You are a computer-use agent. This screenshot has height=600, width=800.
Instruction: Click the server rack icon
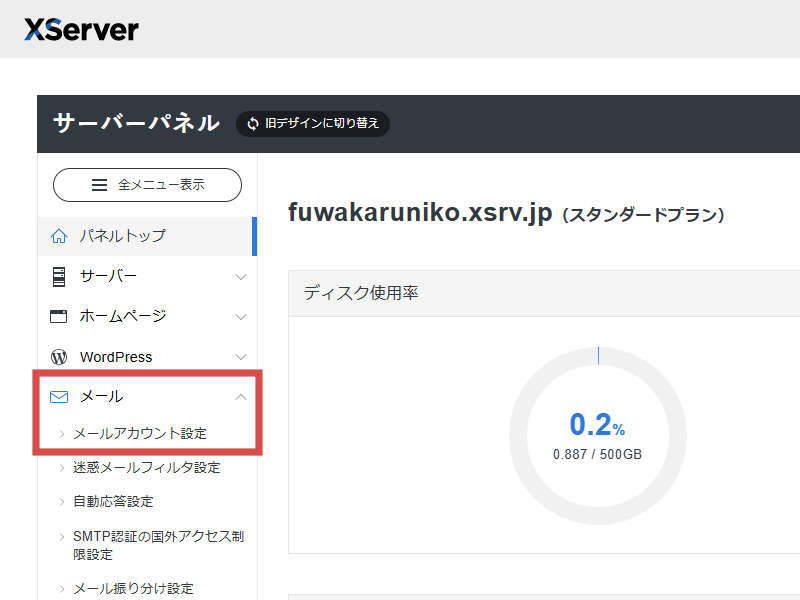pos(59,277)
